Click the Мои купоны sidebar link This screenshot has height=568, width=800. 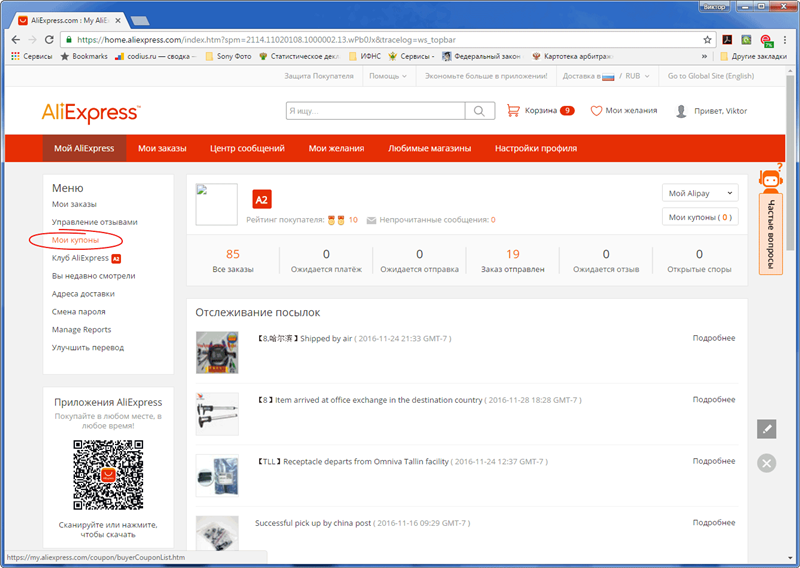[75, 240]
